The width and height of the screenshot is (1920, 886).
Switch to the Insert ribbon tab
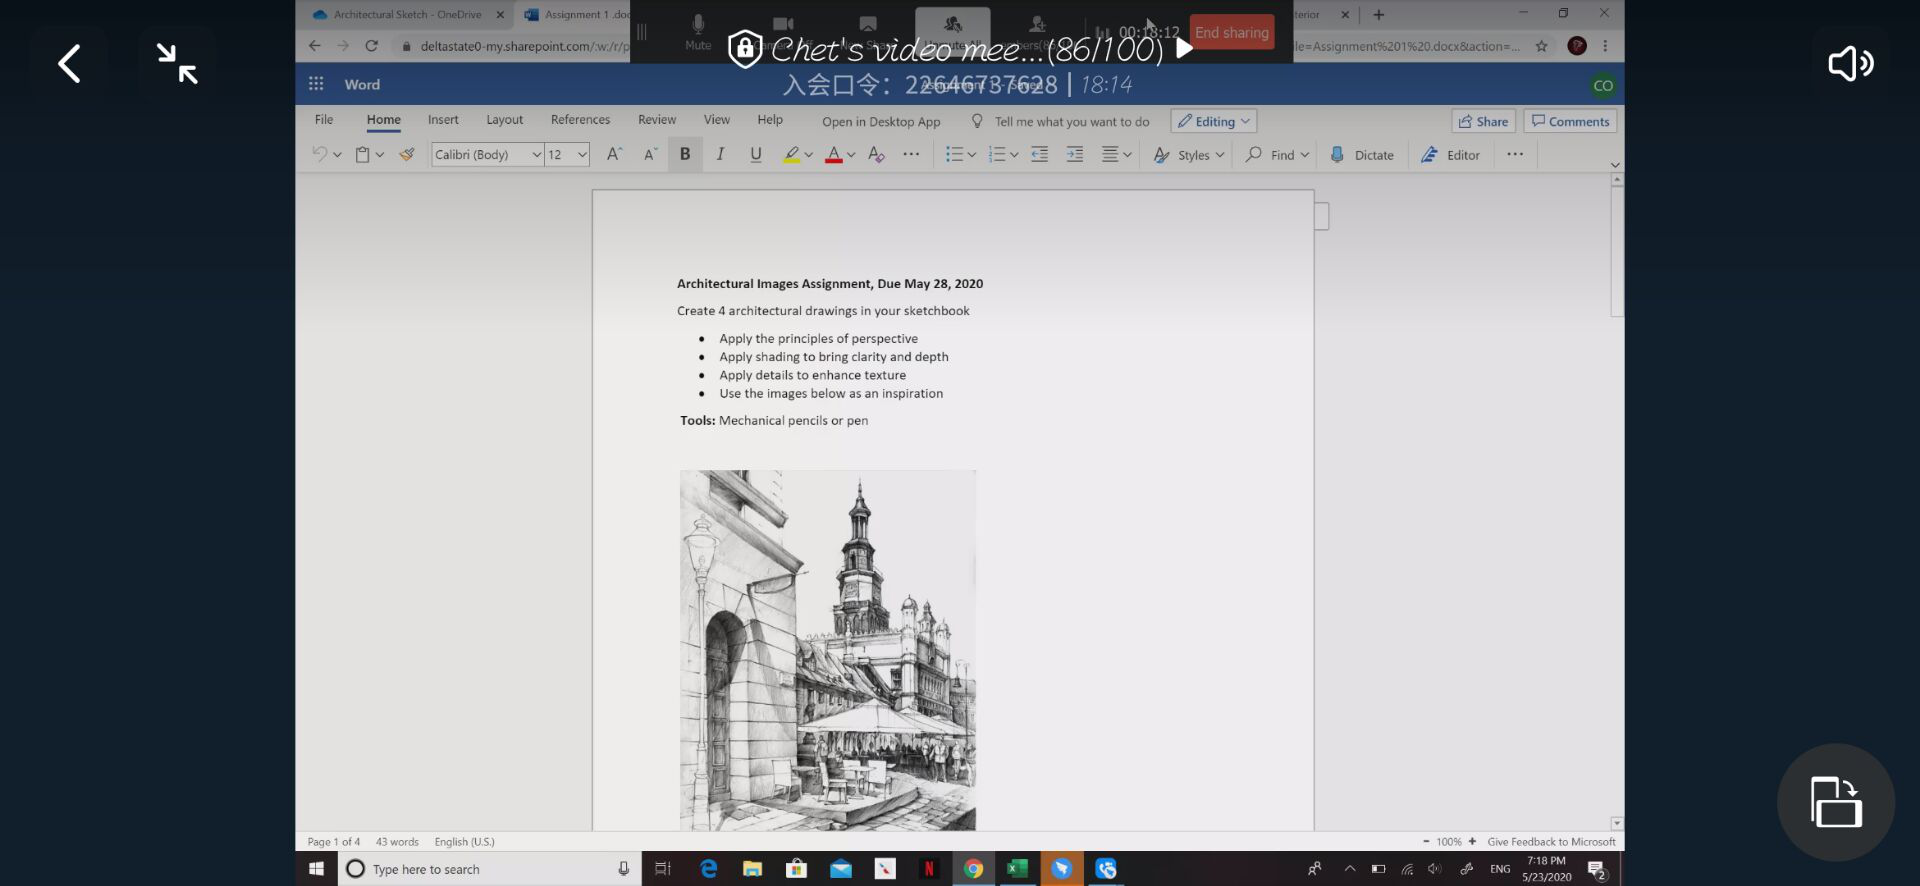tap(443, 119)
